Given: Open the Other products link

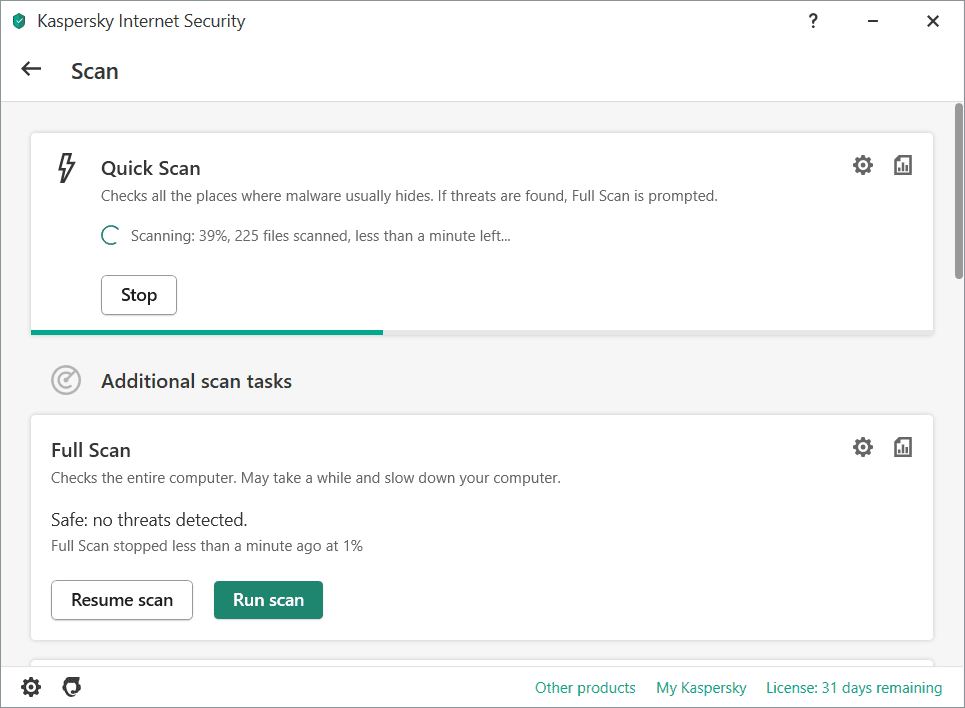Looking at the screenshot, I should [x=585, y=688].
